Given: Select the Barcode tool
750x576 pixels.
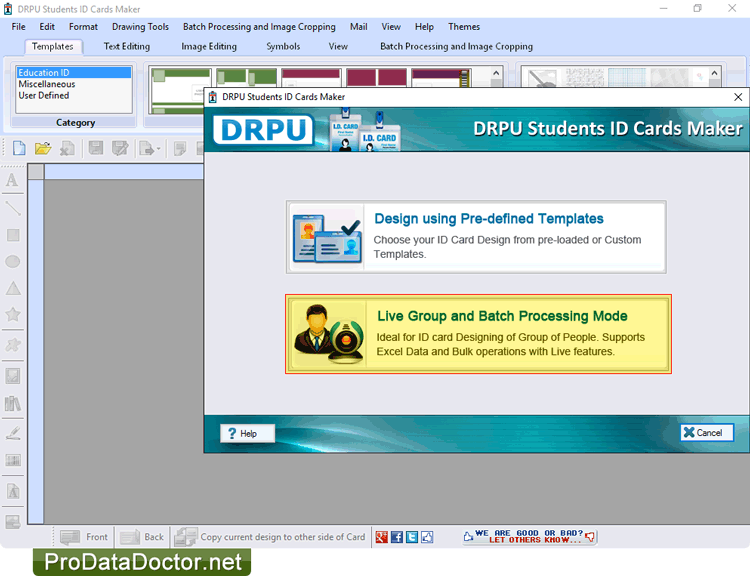Looking at the screenshot, I should coord(12,460).
